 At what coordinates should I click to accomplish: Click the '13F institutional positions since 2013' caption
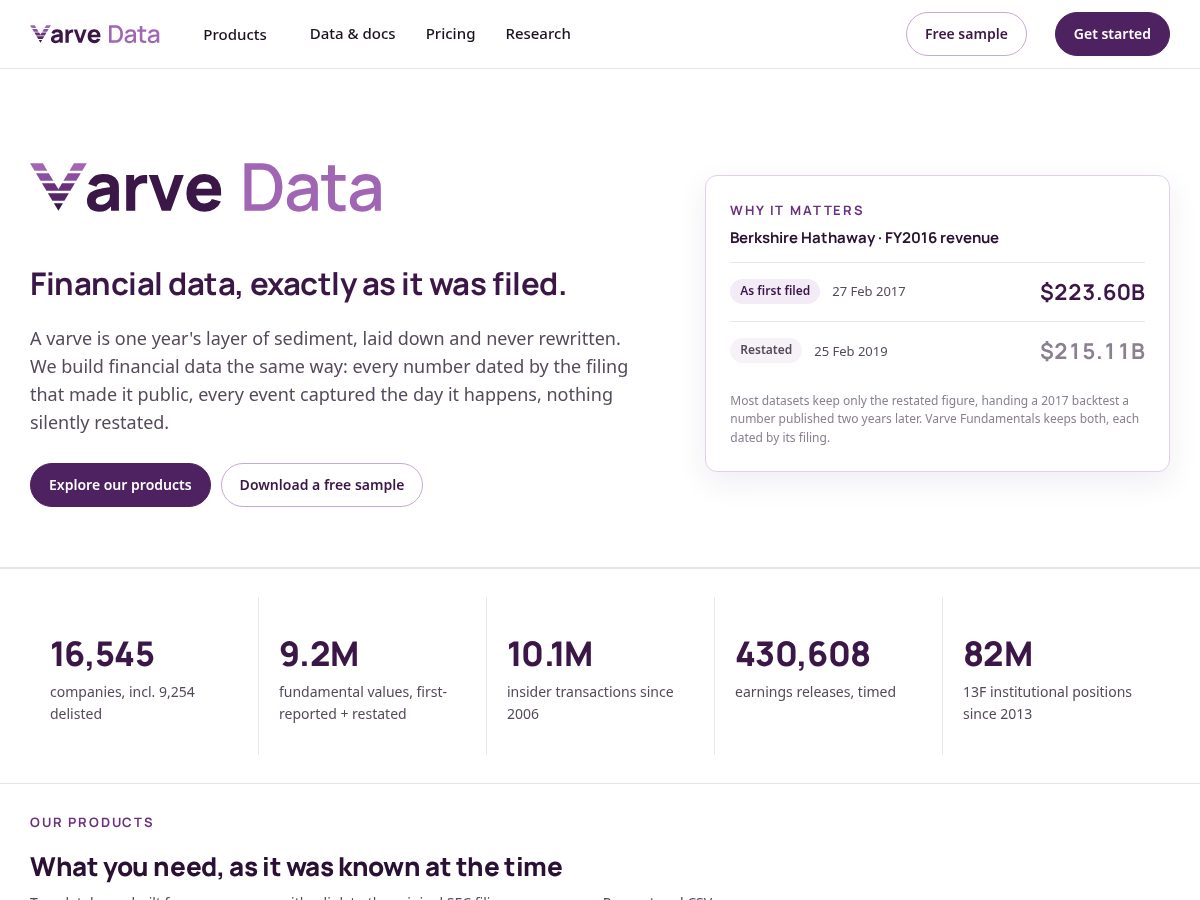point(1047,703)
